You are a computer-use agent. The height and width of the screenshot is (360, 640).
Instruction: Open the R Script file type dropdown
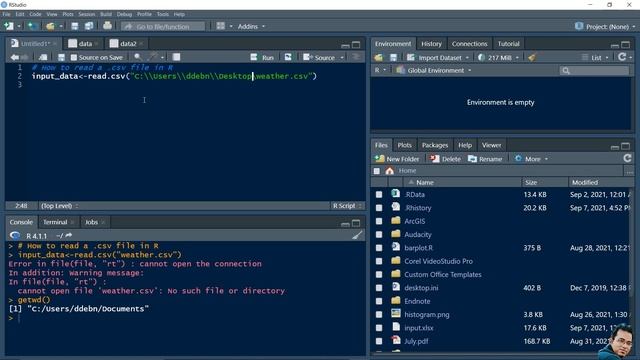click(x=347, y=206)
